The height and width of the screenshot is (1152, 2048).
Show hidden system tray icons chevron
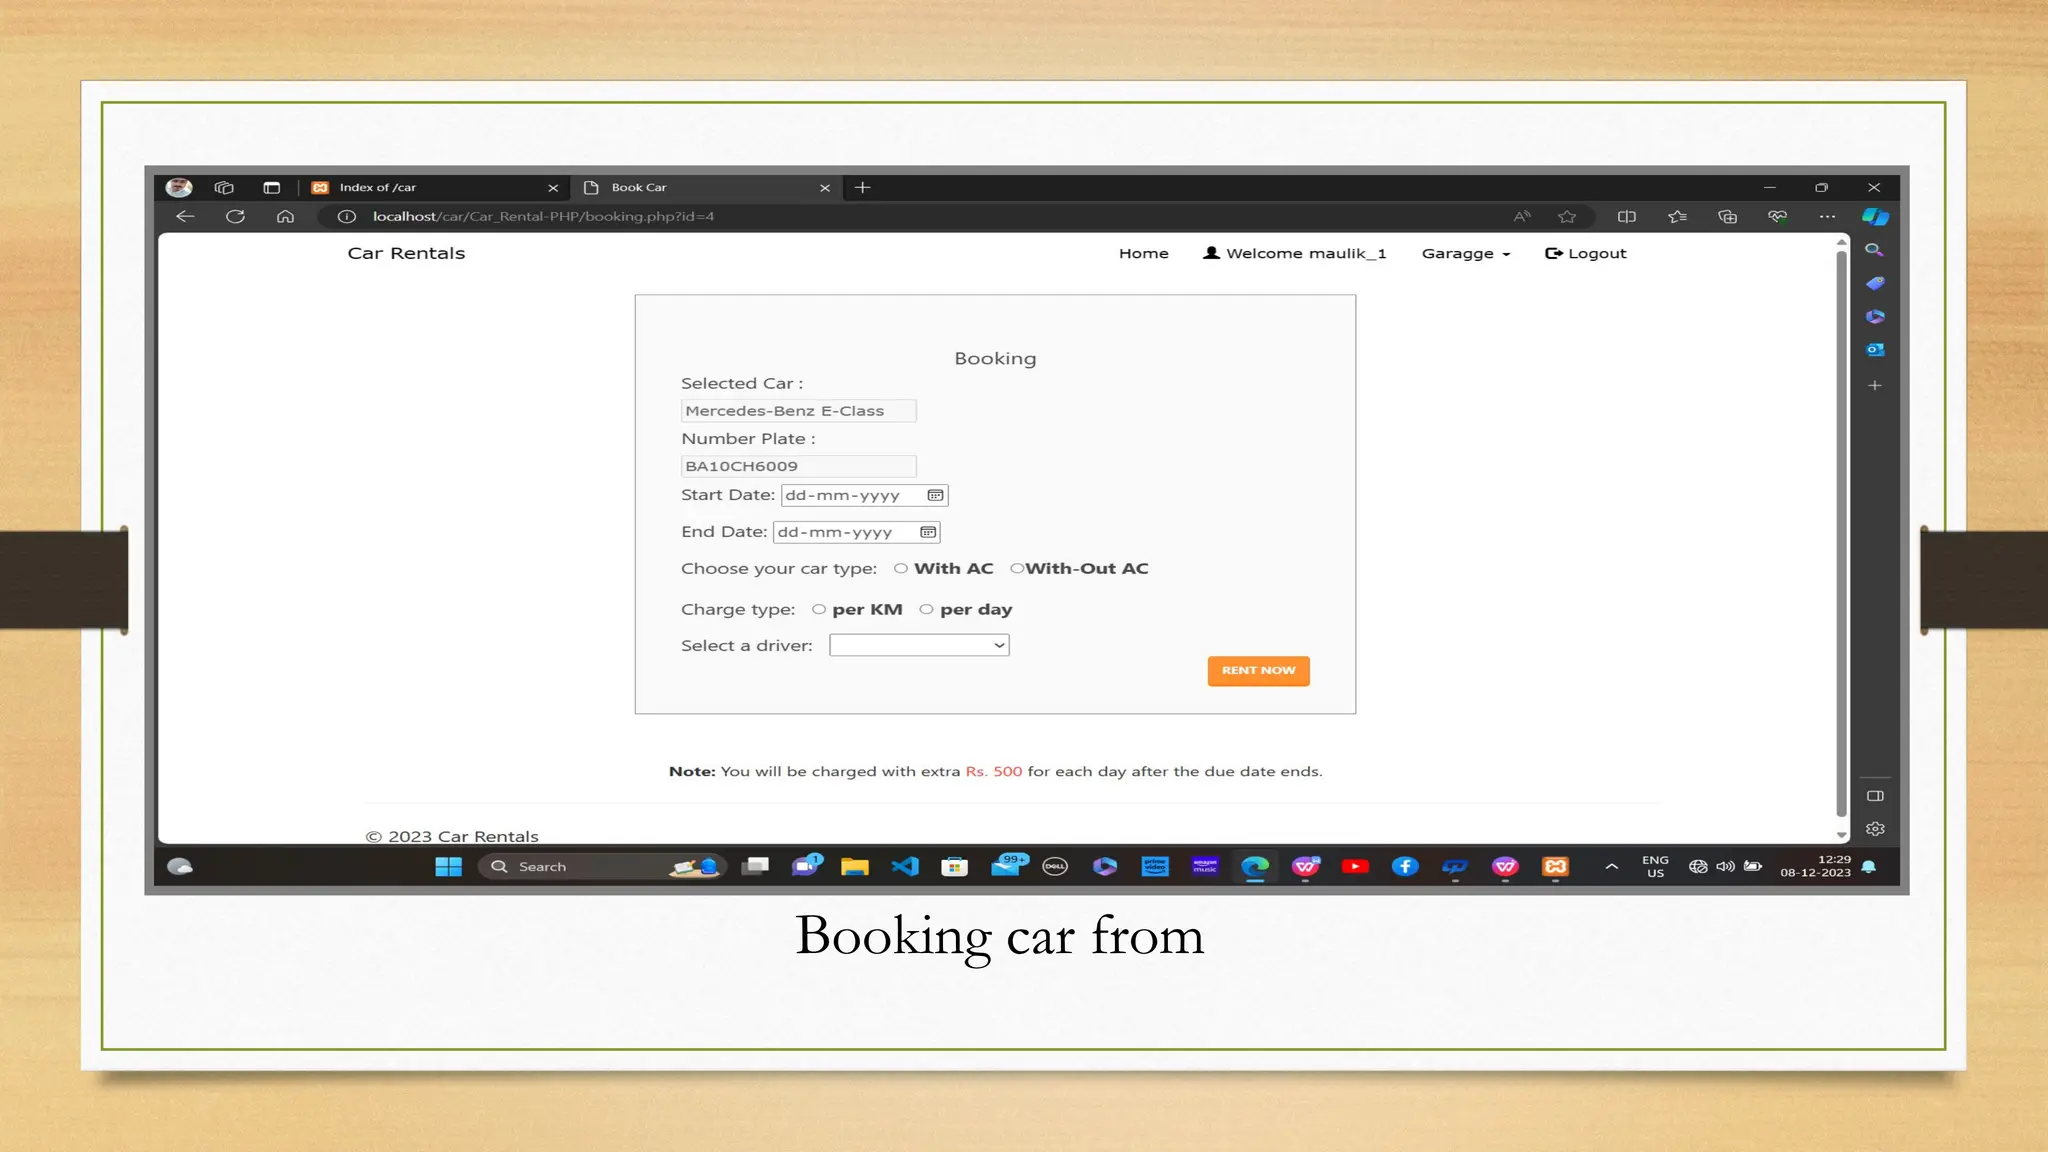1611,867
